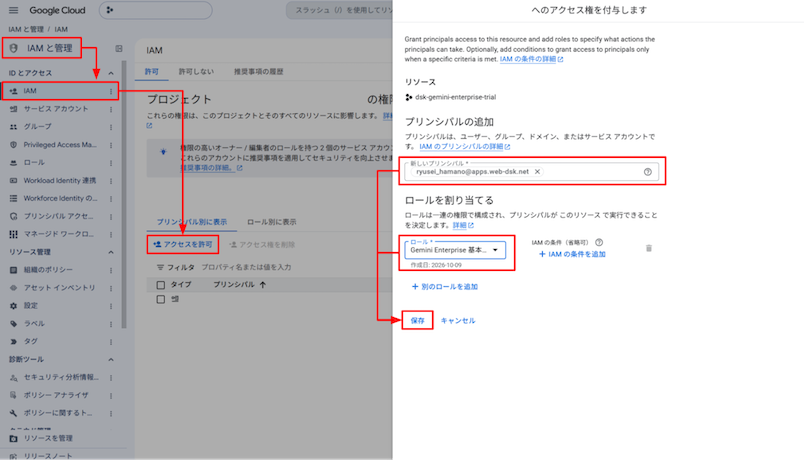
Task: Toggle the select-all checkbox in table header
Action: 160,285
